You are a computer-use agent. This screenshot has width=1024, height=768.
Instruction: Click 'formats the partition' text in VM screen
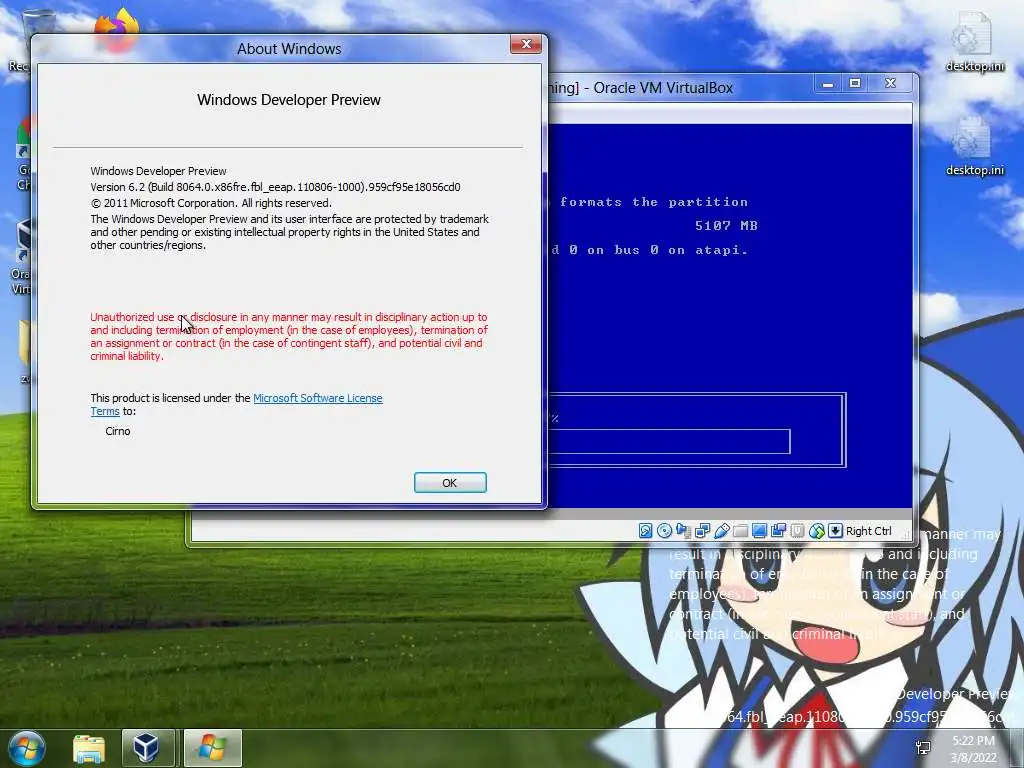pos(653,202)
